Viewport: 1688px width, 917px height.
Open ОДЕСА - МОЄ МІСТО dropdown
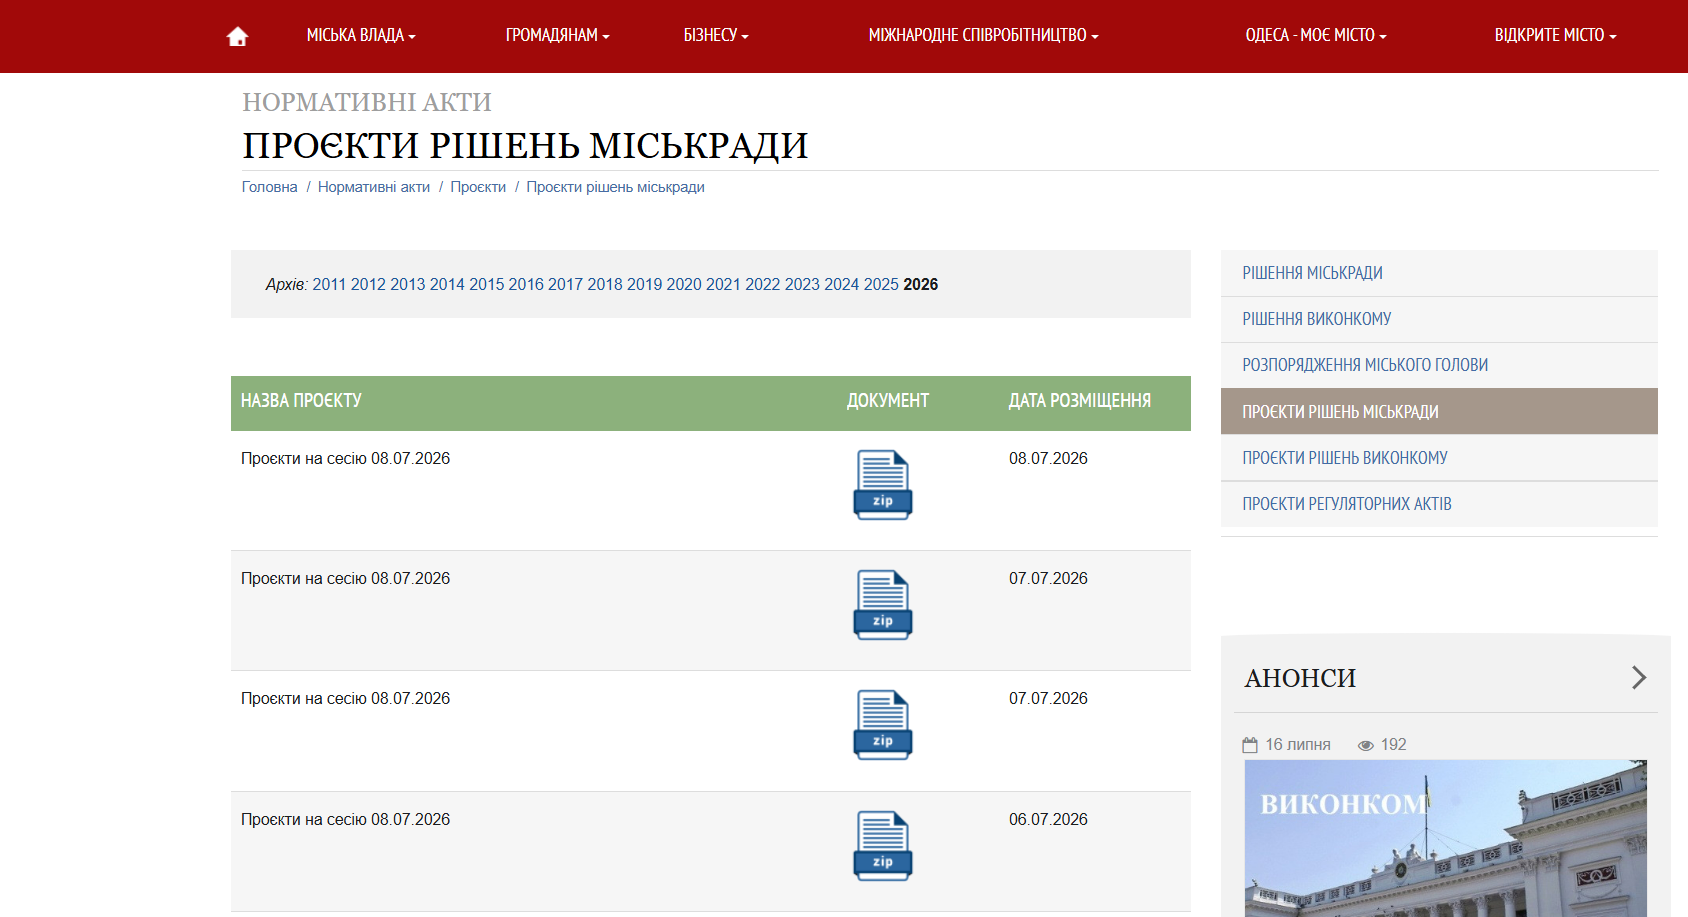pyautogui.click(x=1316, y=35)
